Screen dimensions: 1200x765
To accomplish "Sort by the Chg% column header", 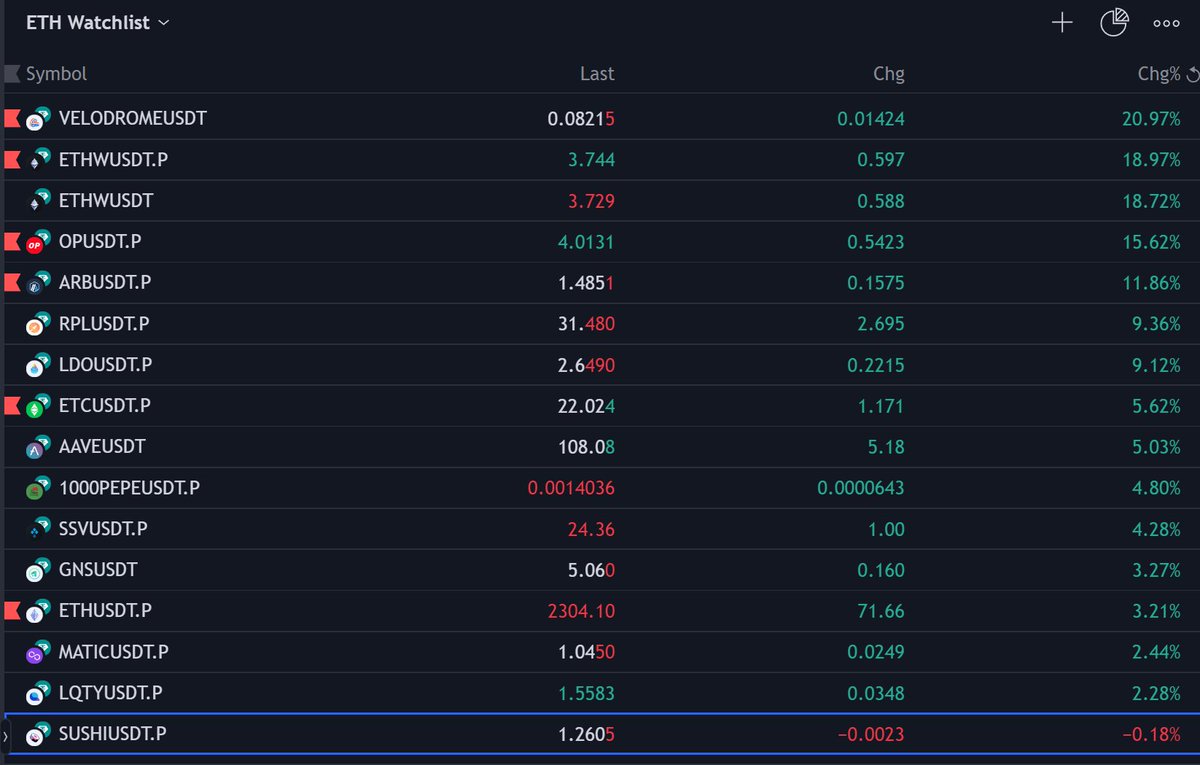I will point(1159,74).
